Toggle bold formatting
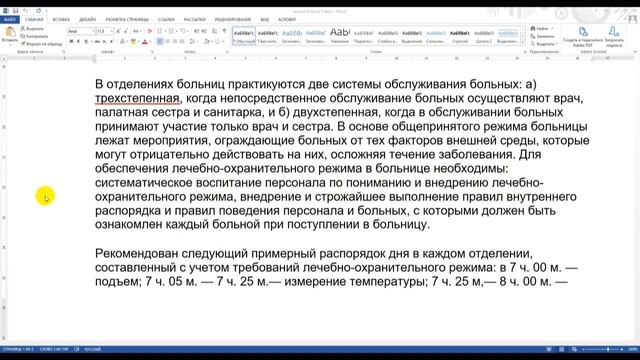Image resolution: width=640 pixels, height=360 pixels. coord(71,42)
